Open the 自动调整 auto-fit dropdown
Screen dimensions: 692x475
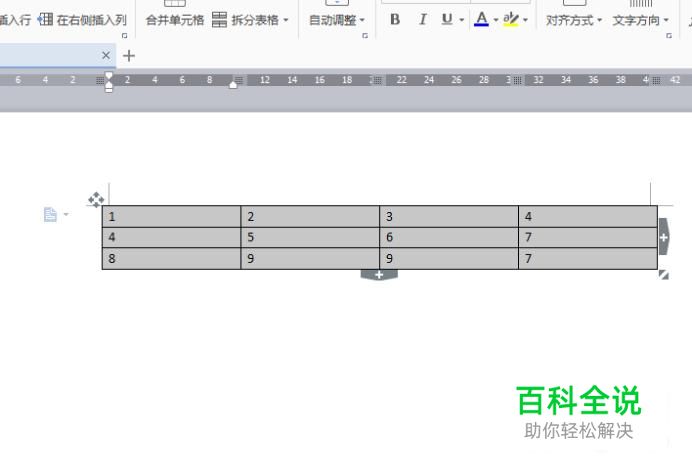pos(337,20)
